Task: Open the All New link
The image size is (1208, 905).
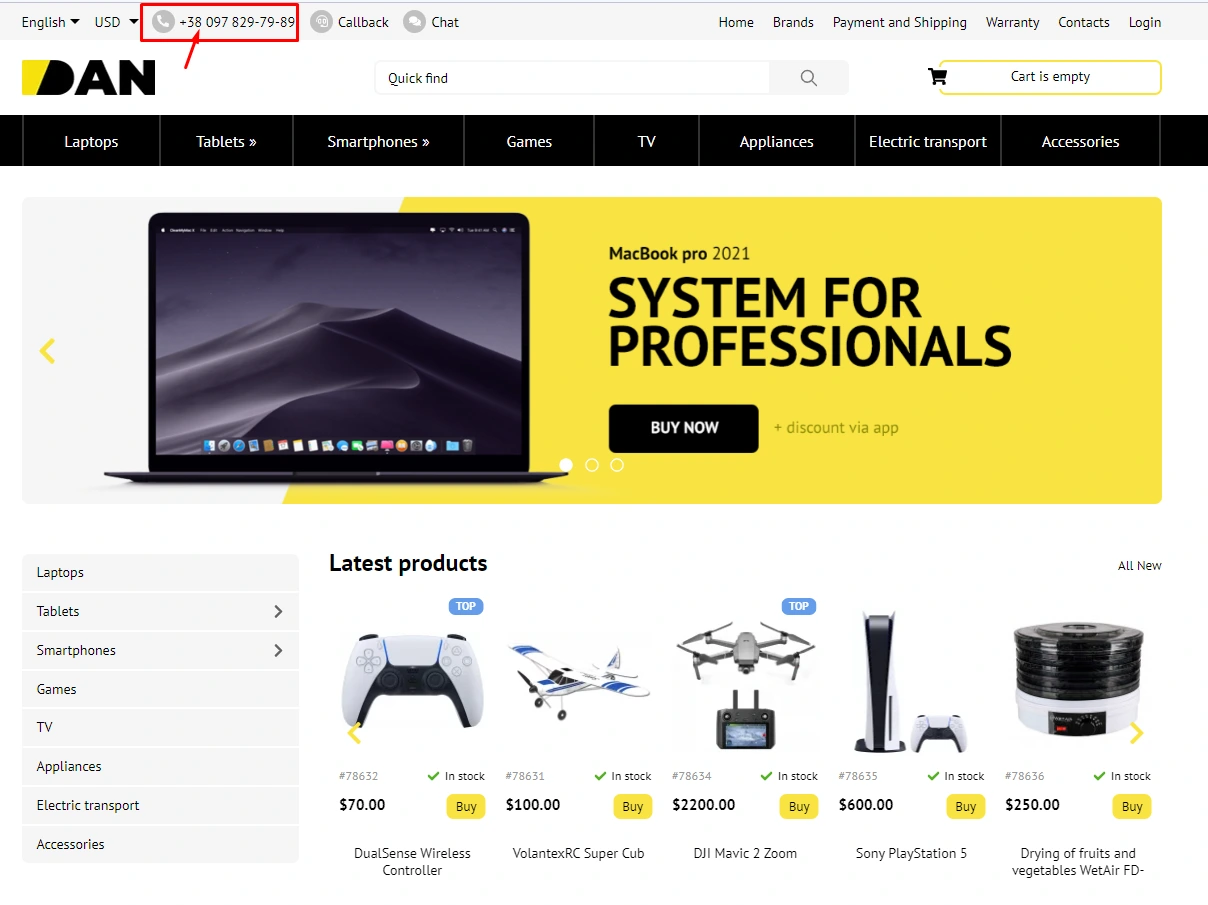Action: point(1140,566)
